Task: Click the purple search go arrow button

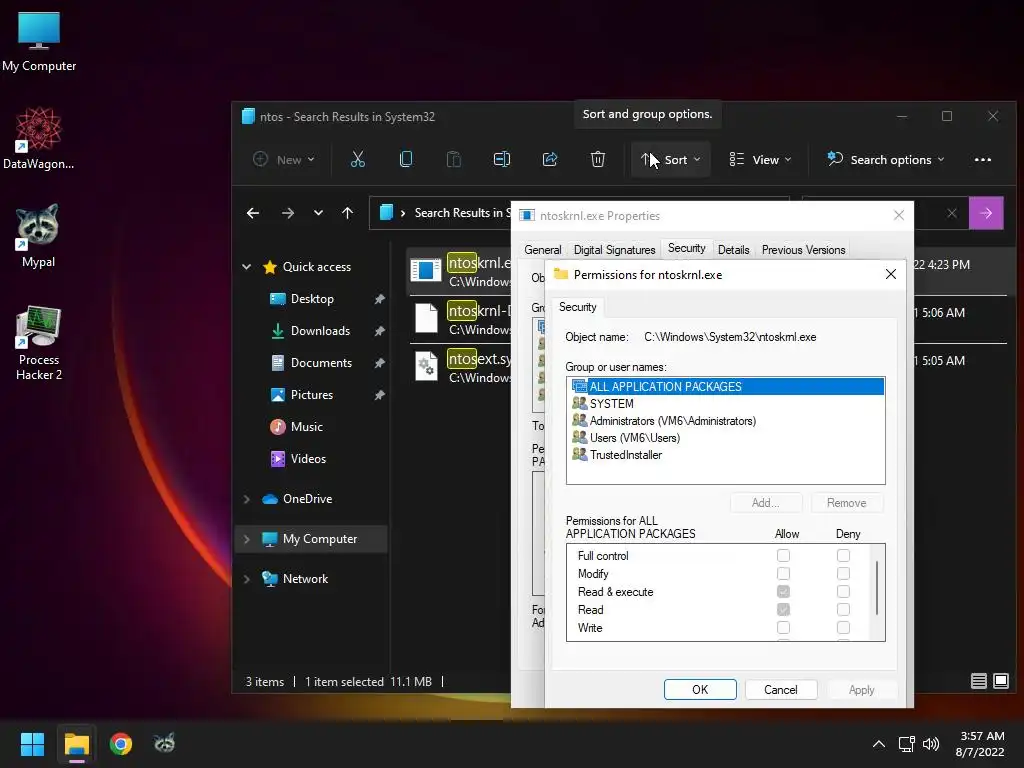Action: click(986, 213)
